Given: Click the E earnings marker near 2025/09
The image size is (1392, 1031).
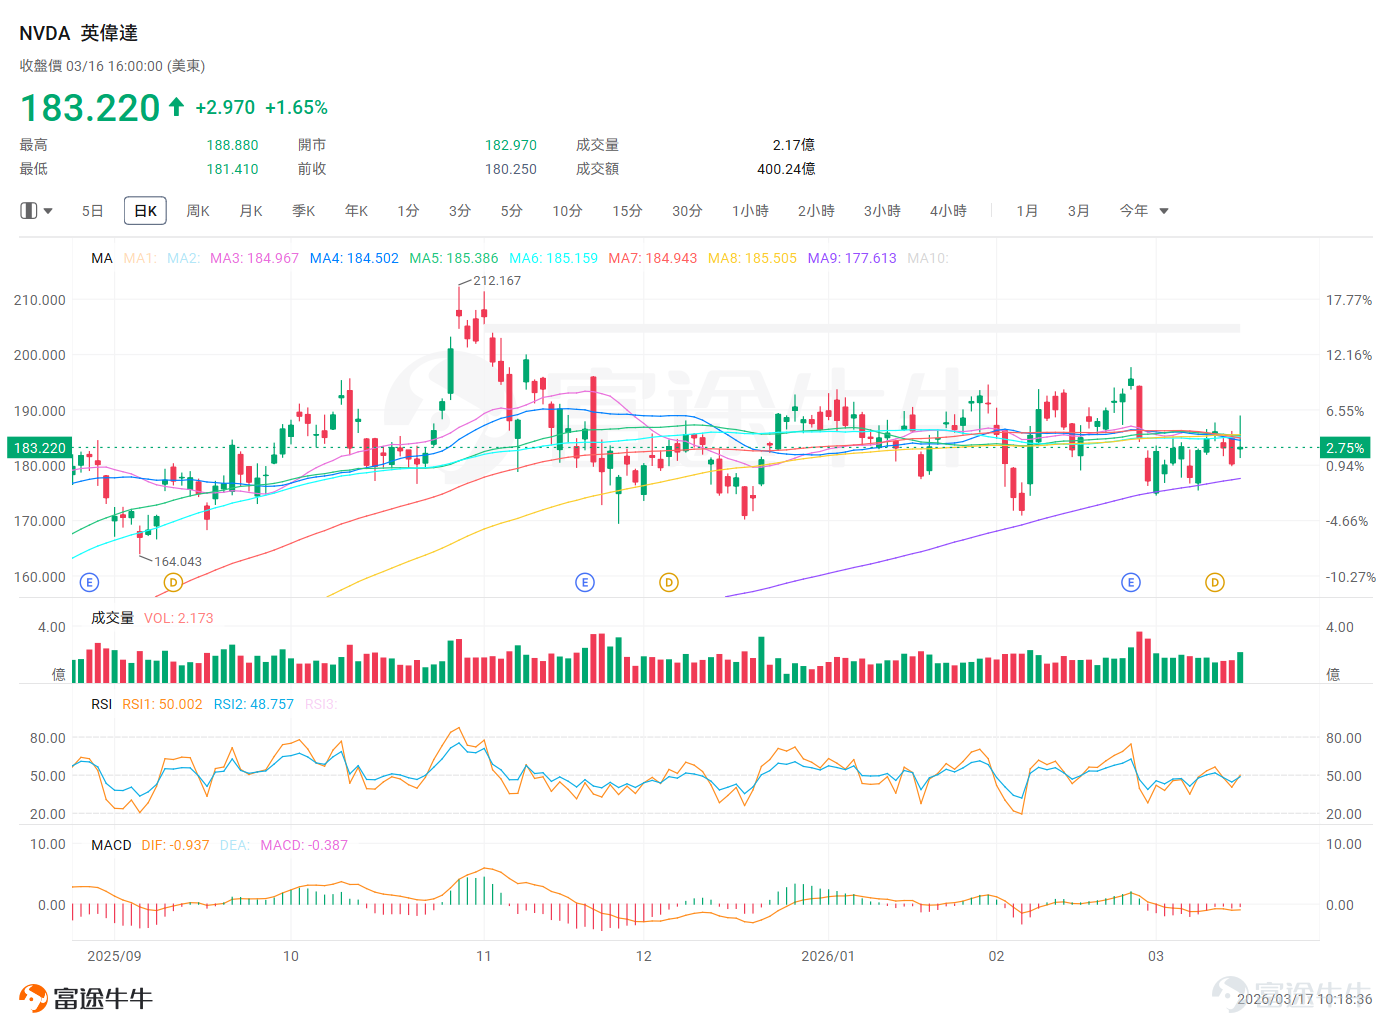Looking at the screenshot, I should tap(89, 582).
